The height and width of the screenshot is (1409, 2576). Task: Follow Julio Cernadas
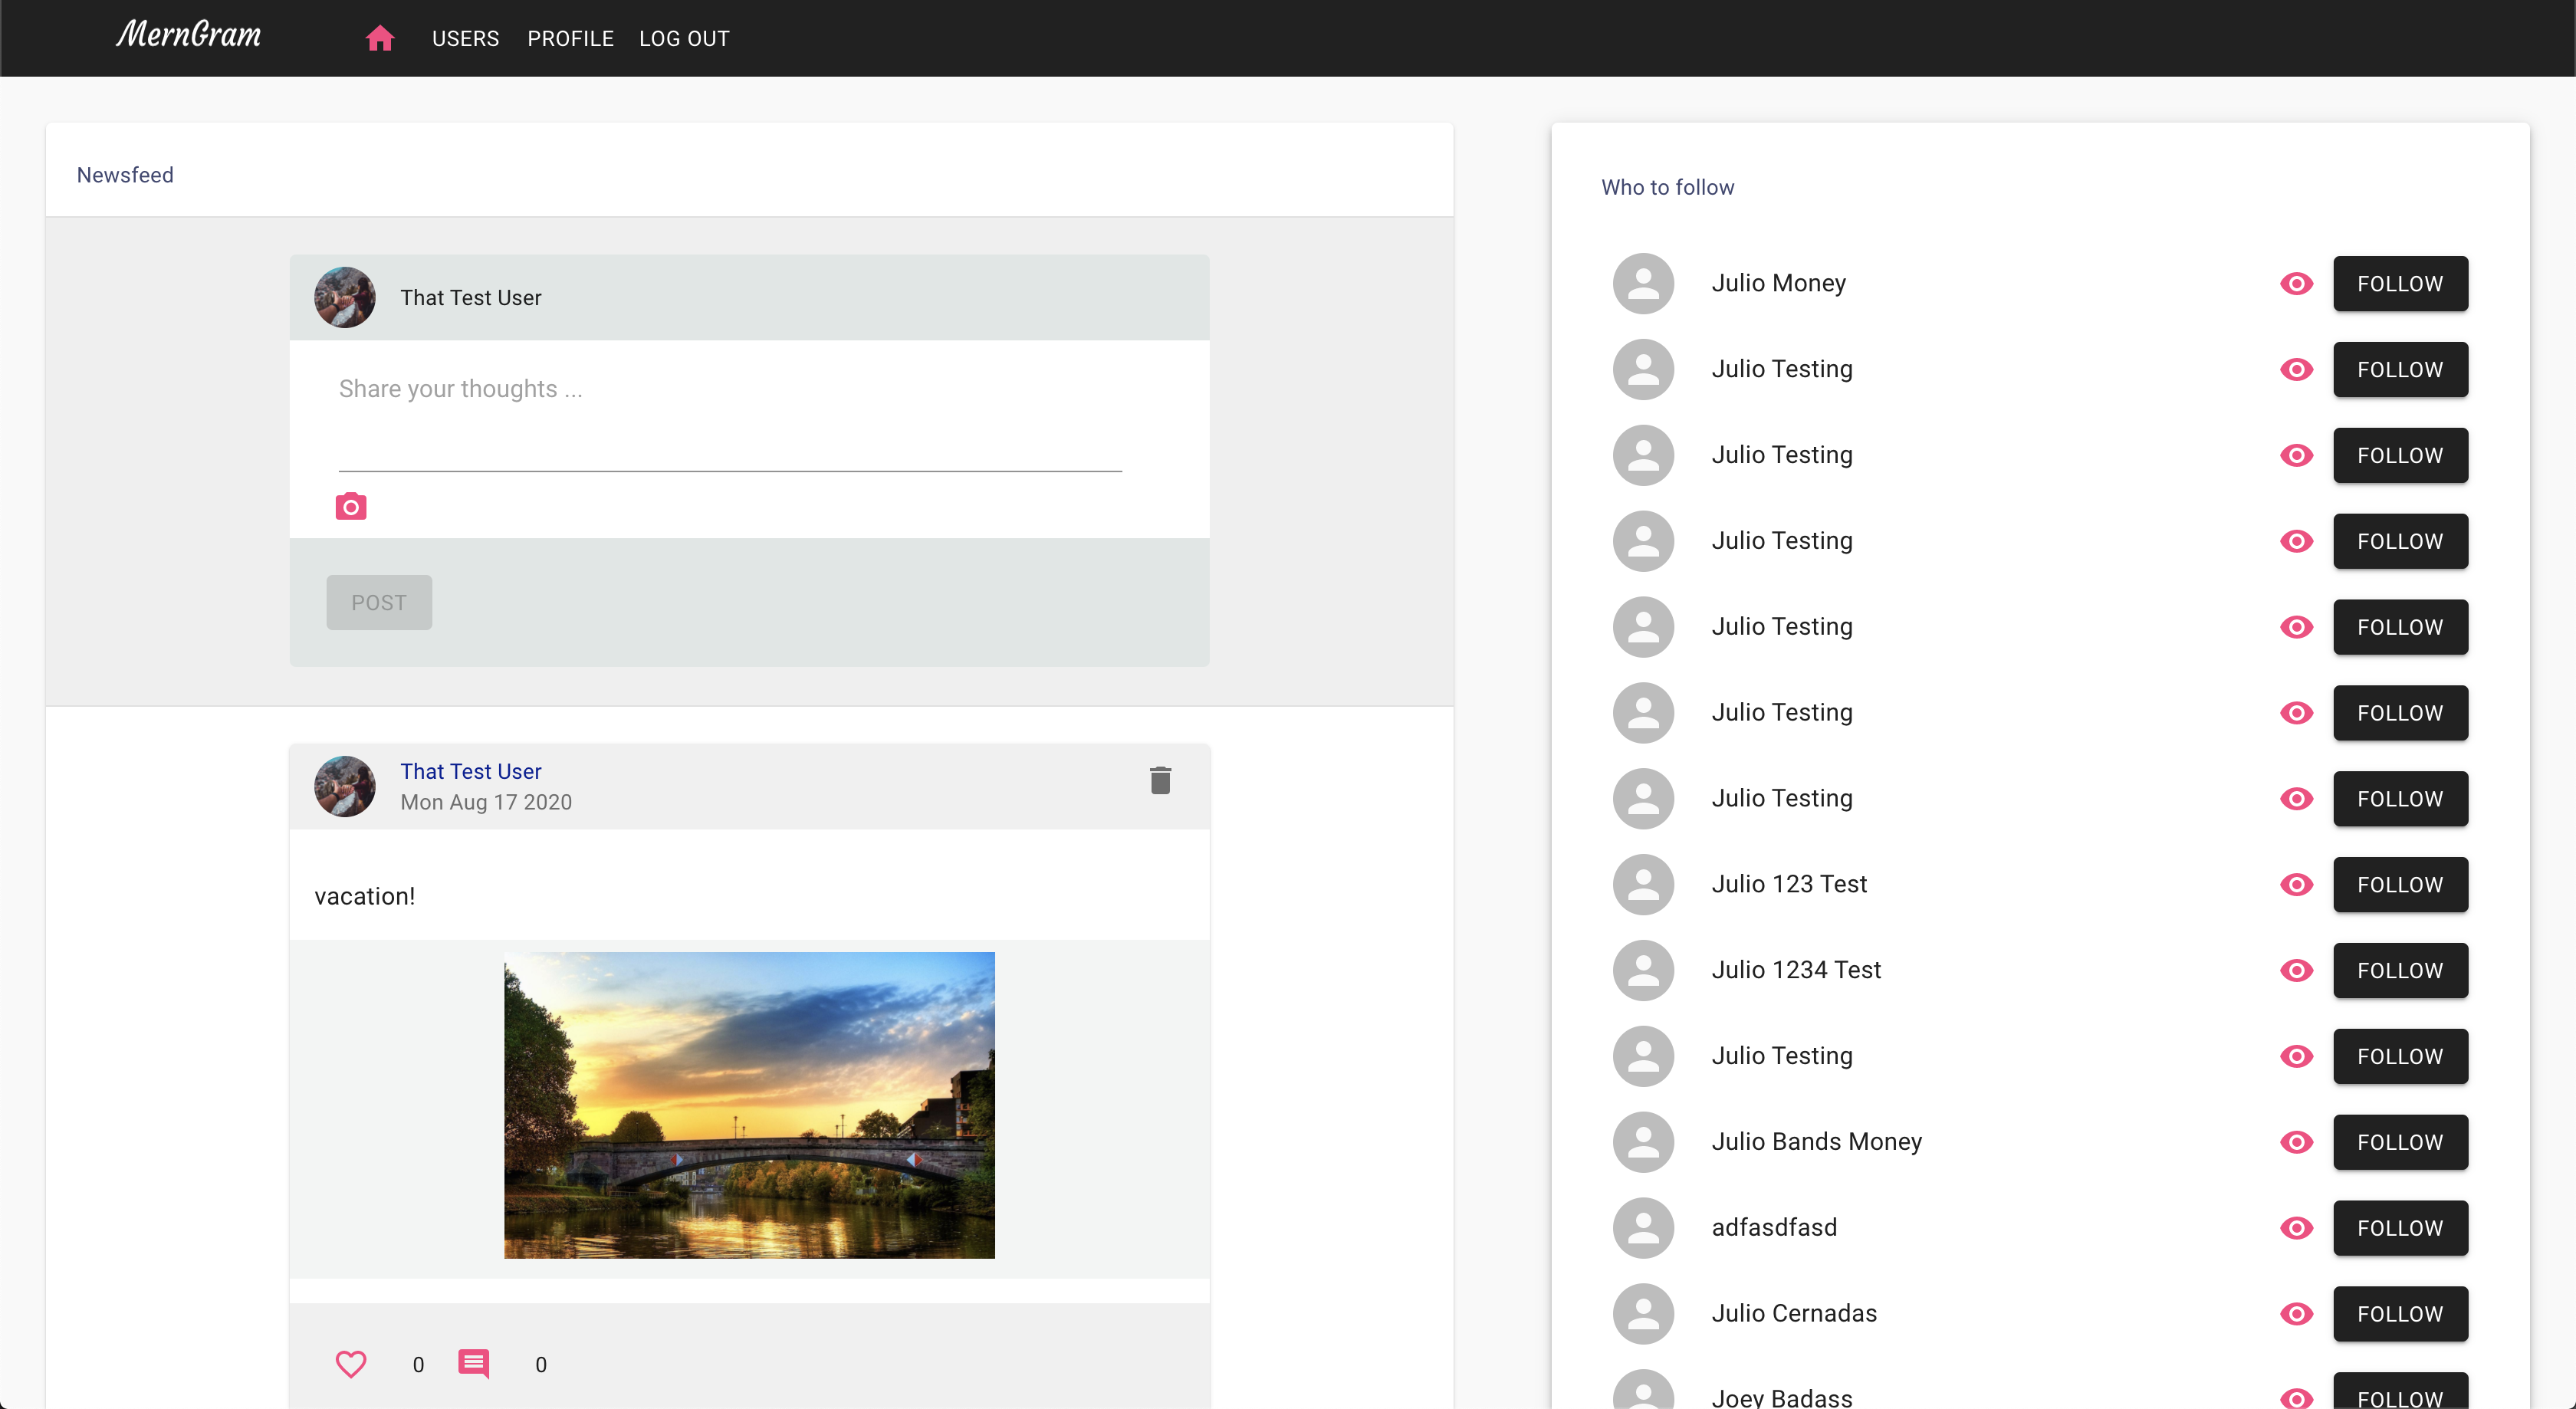2399,1314
